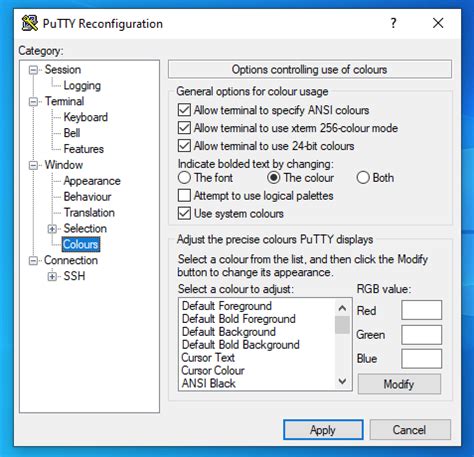This screenshot has height=457, width=474.
Task: Select Default Background in colour list
Action: (x=229, y=332)
